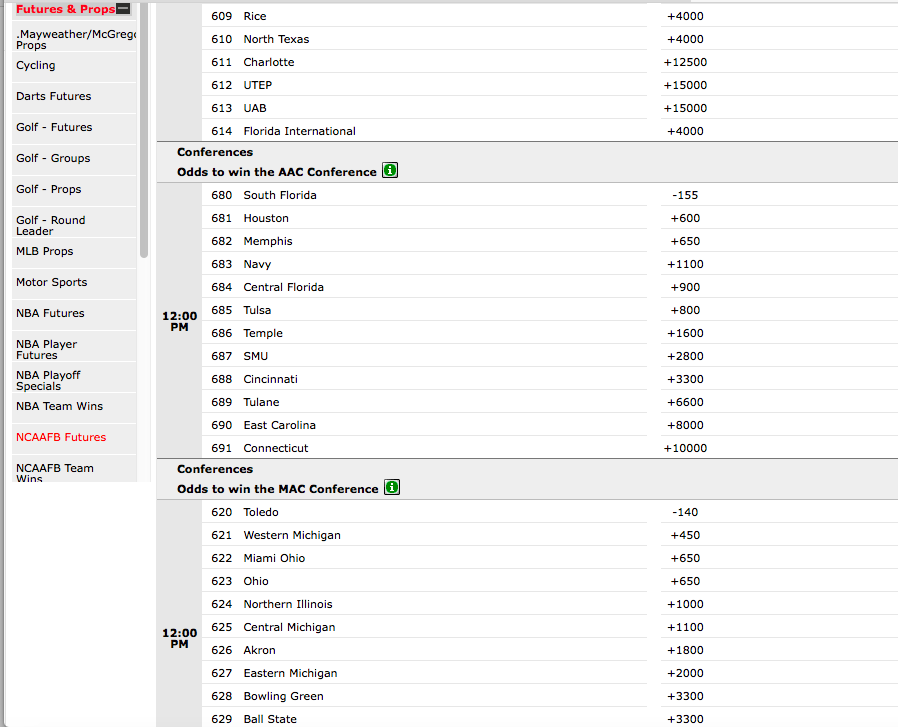The height and width of the screenshot is (727, 898).
Task: Select Eastern Michigan +2000 odds
Action: pyautogui.click(x=685, y=673)
